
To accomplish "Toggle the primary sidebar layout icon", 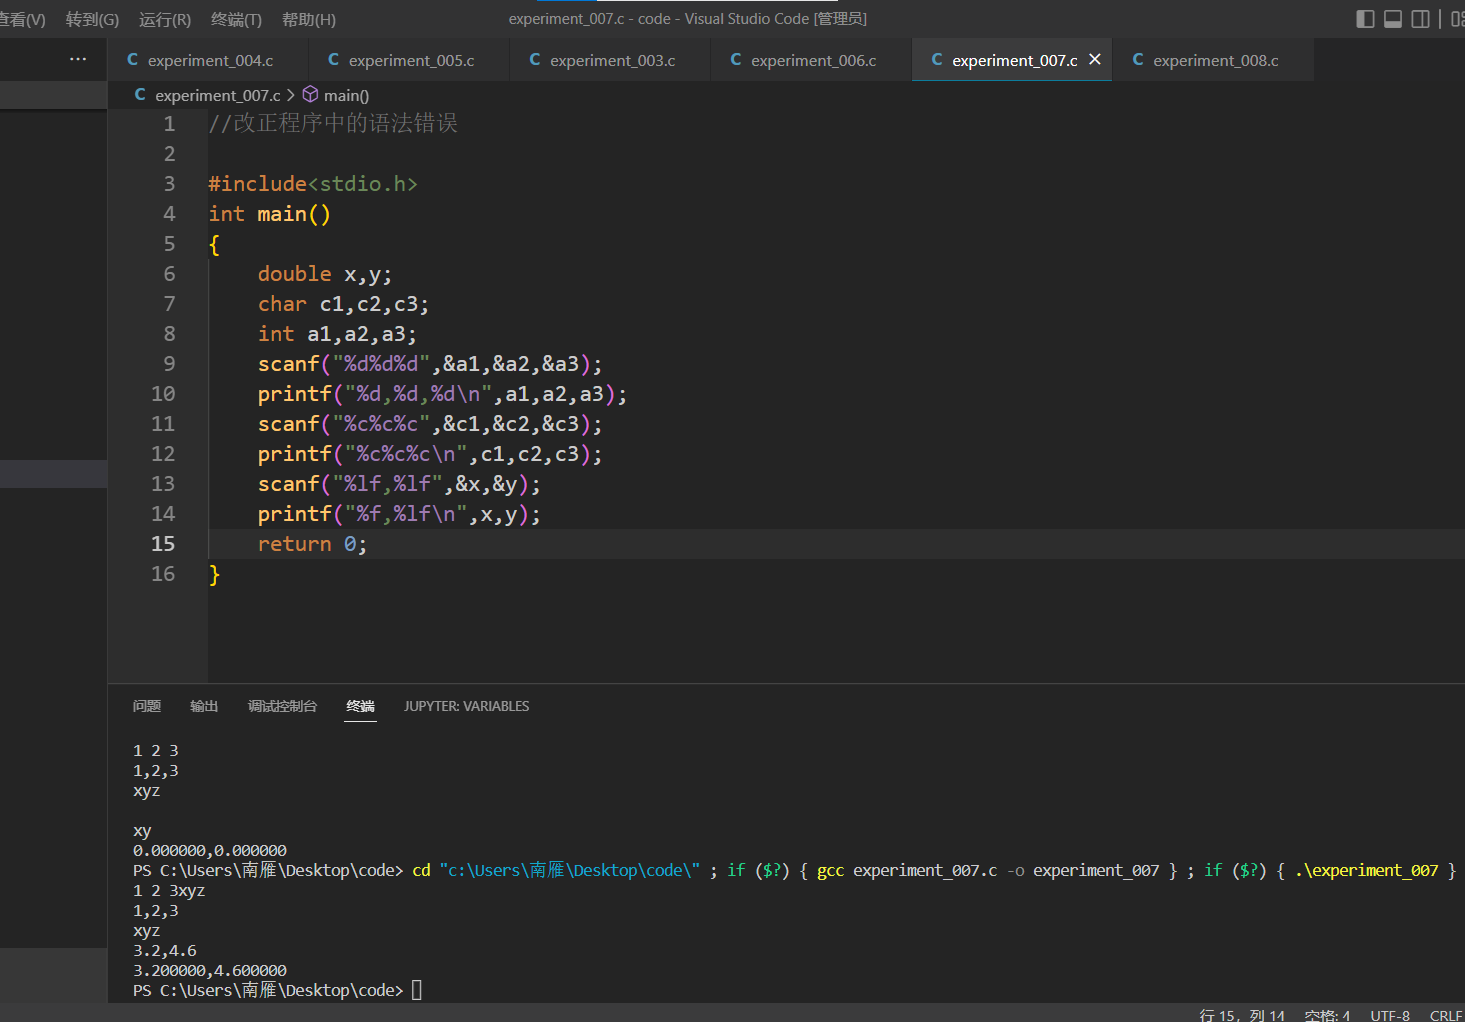I will click(1365, 19).
